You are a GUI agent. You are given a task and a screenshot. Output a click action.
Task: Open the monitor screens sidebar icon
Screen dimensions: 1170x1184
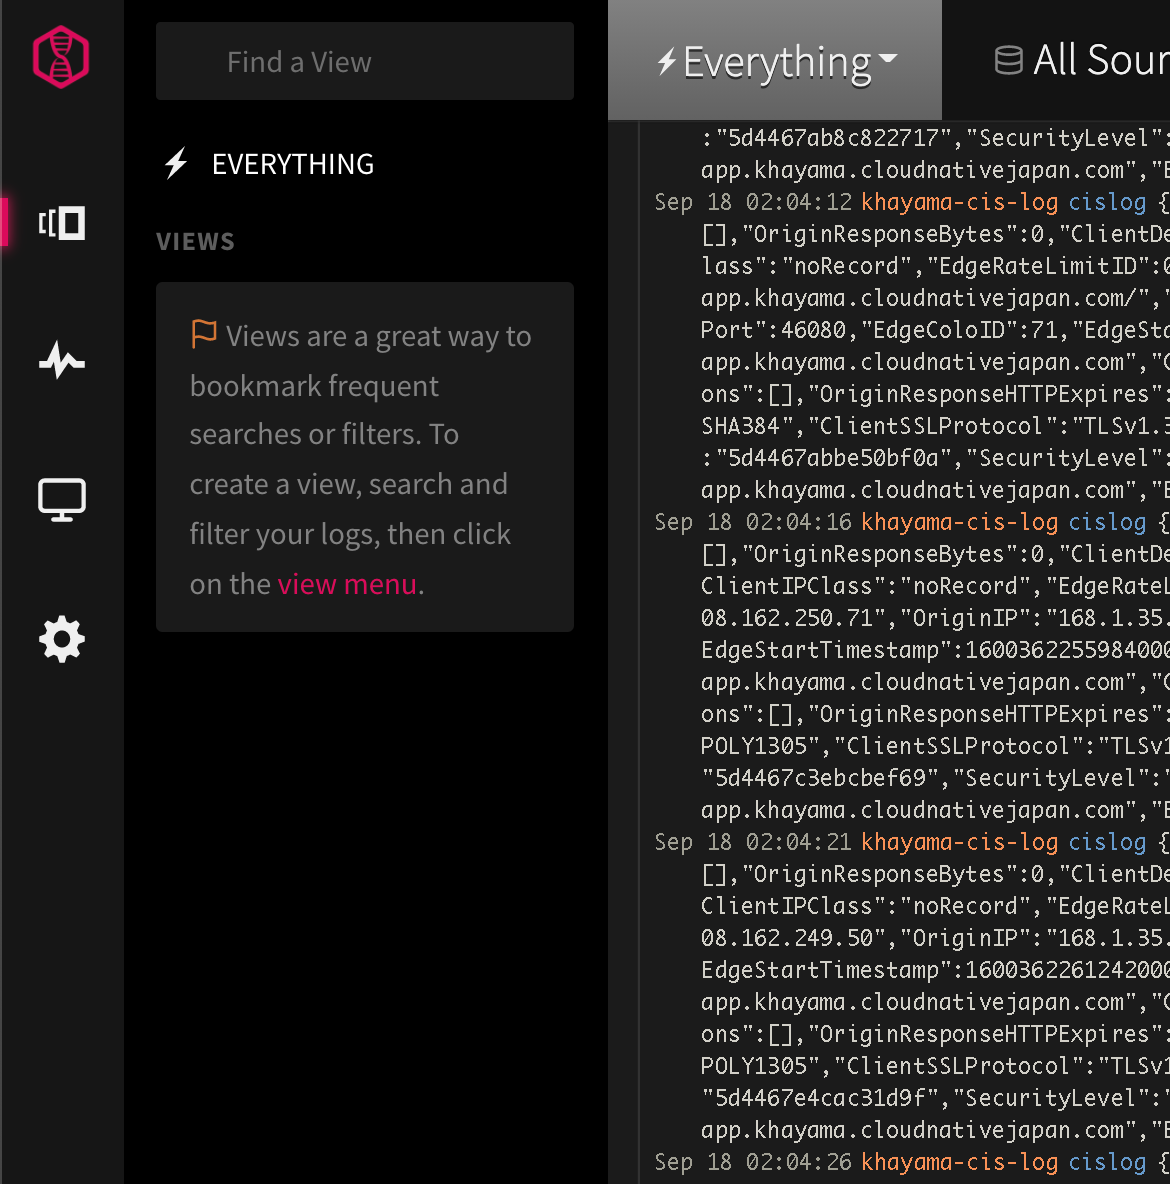point(62,500)
